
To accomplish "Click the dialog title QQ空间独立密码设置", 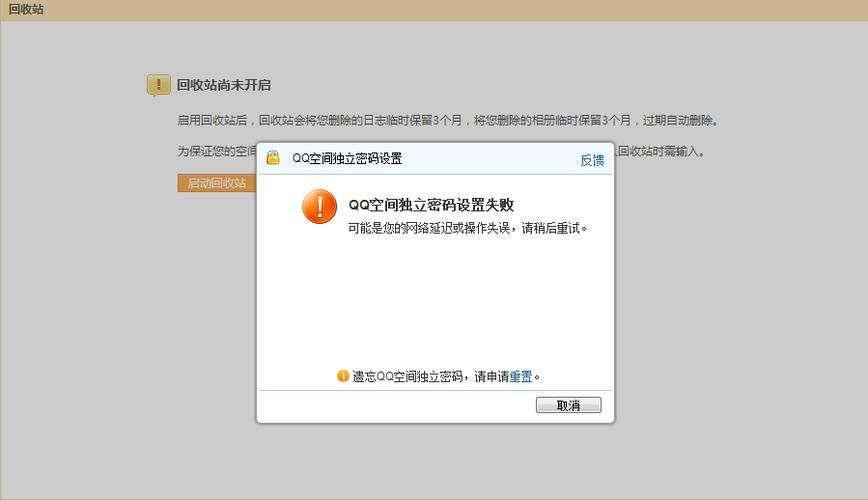I will (x=347, y=158).
